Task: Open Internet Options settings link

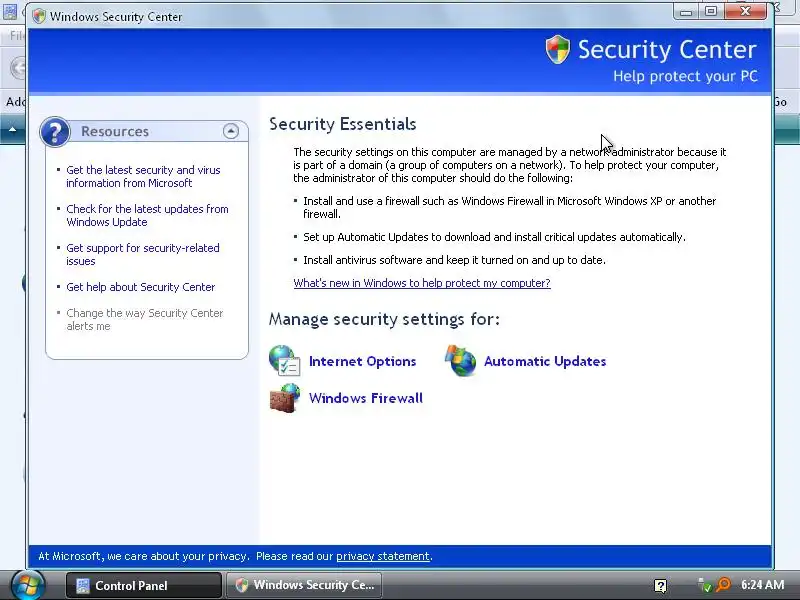Action: [362, 361]
